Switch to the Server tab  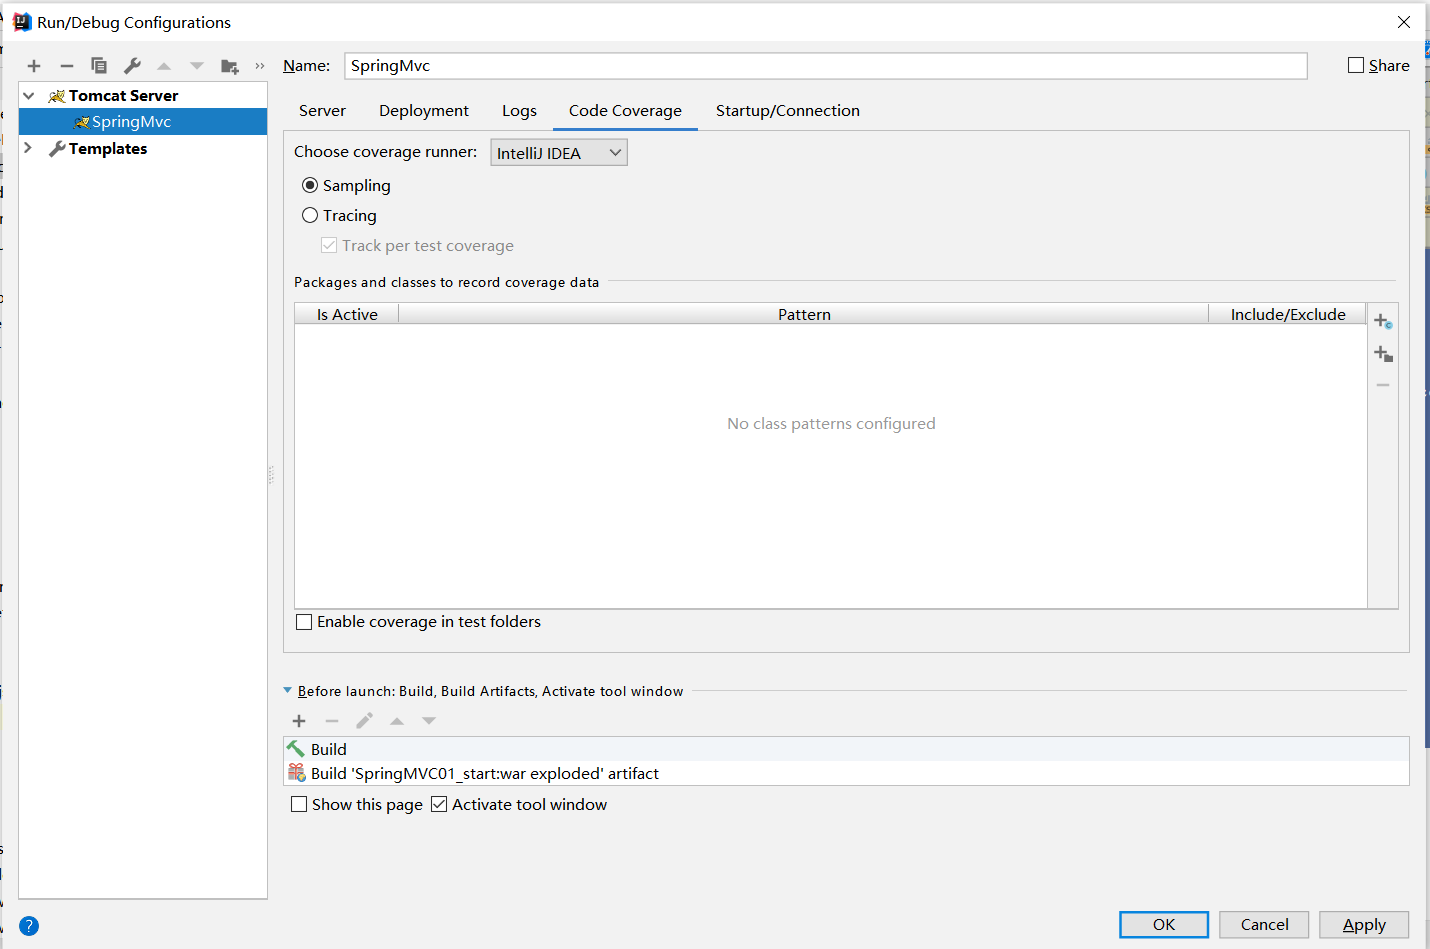pos(322,111)
